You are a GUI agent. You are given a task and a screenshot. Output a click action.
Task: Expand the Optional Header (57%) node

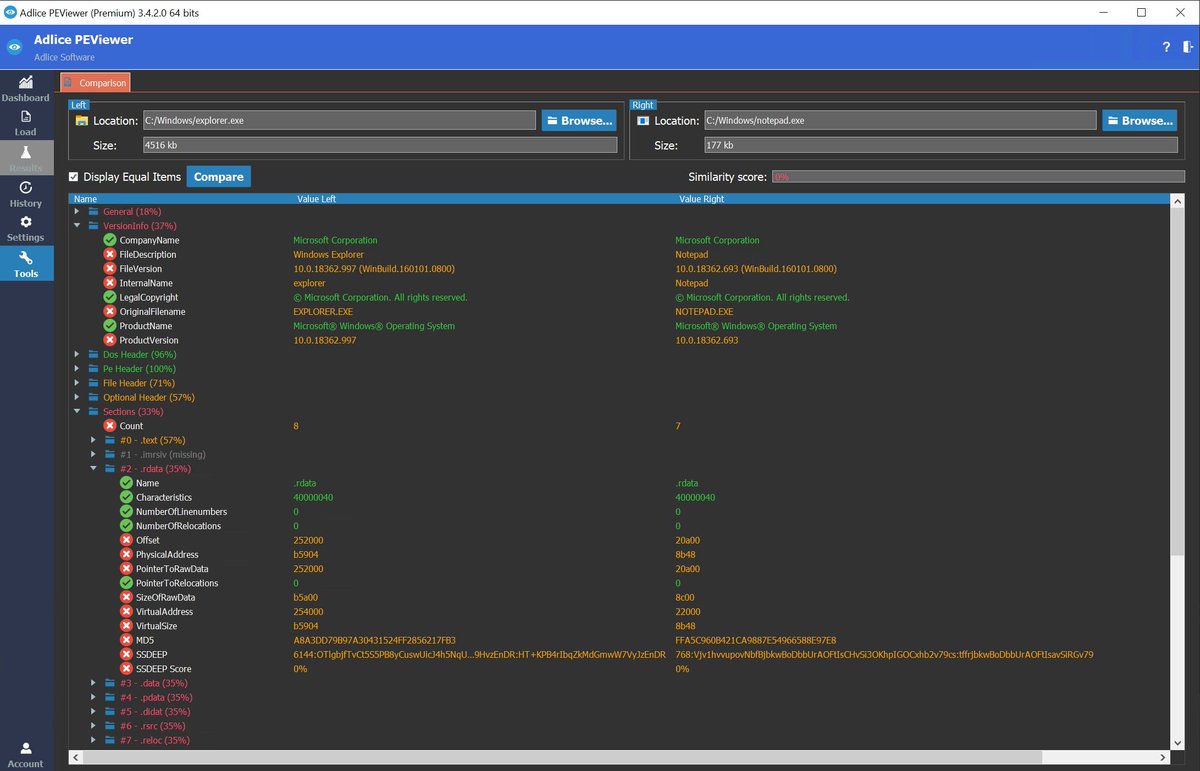(x=78, y=397)
